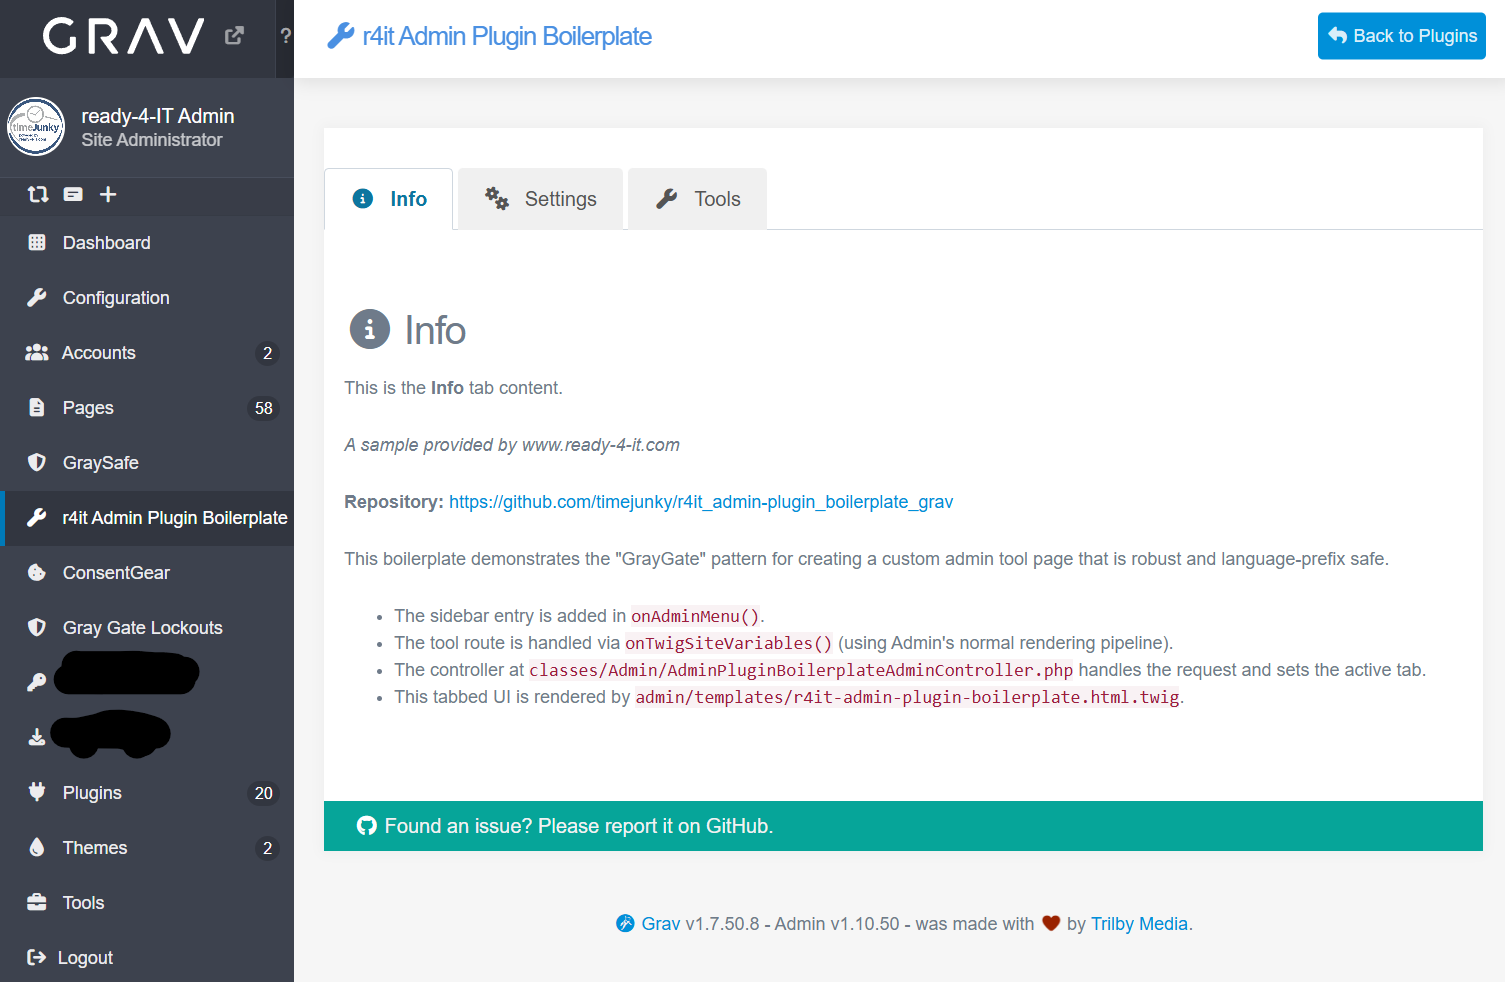
Task: Open the Dashboard from the sidebar
Action: pyautogui.click(x=106, y=242)
